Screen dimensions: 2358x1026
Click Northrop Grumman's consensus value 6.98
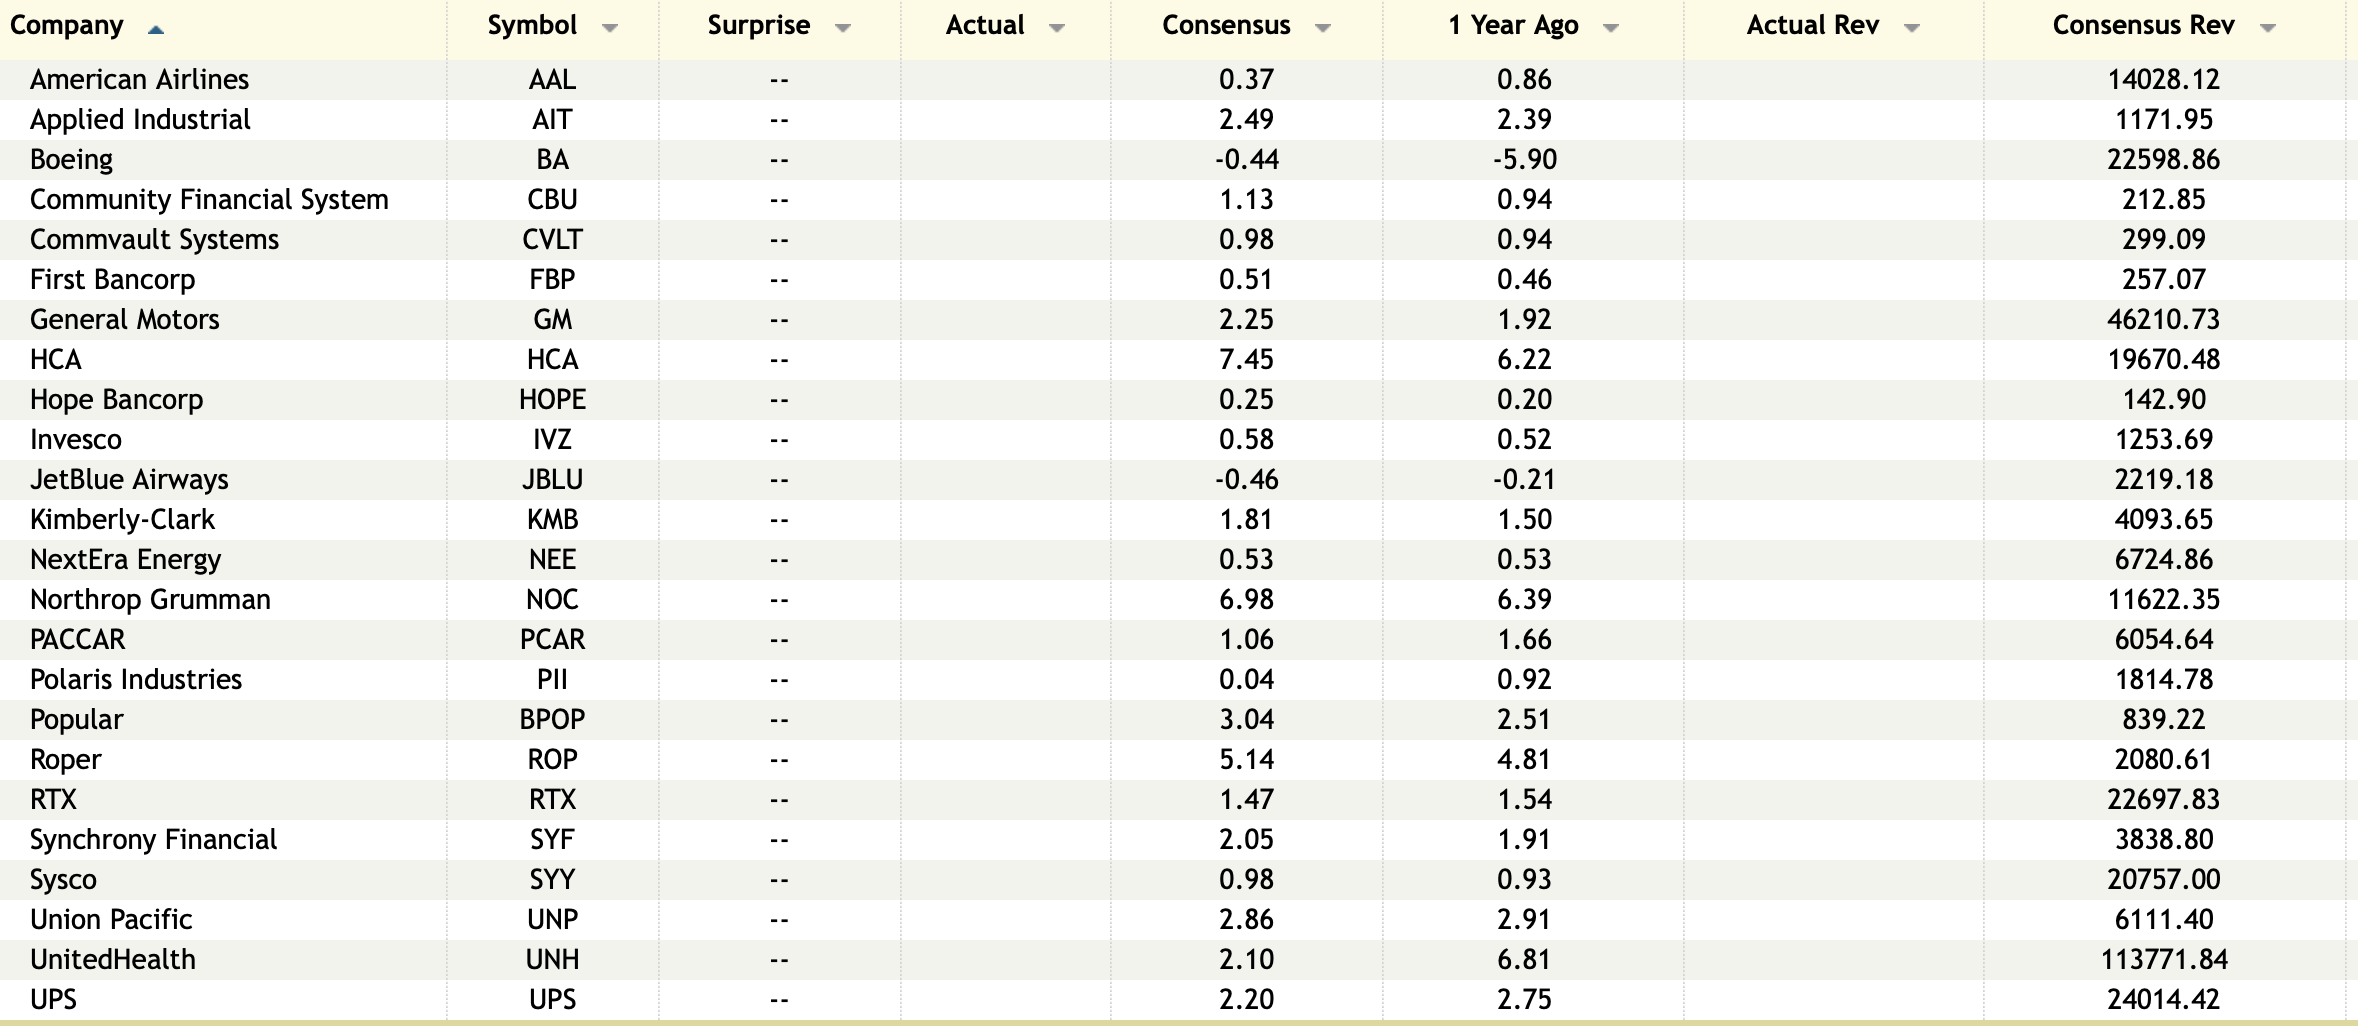[x=1246, y=599]
